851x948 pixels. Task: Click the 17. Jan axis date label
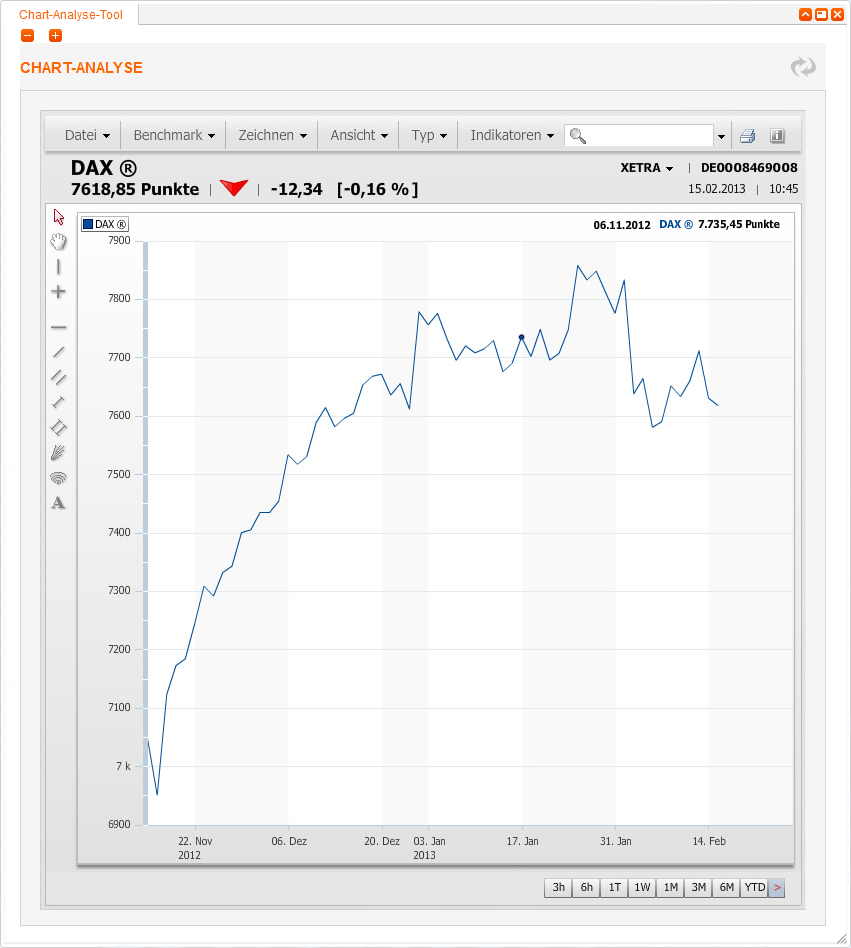[522, 842]
